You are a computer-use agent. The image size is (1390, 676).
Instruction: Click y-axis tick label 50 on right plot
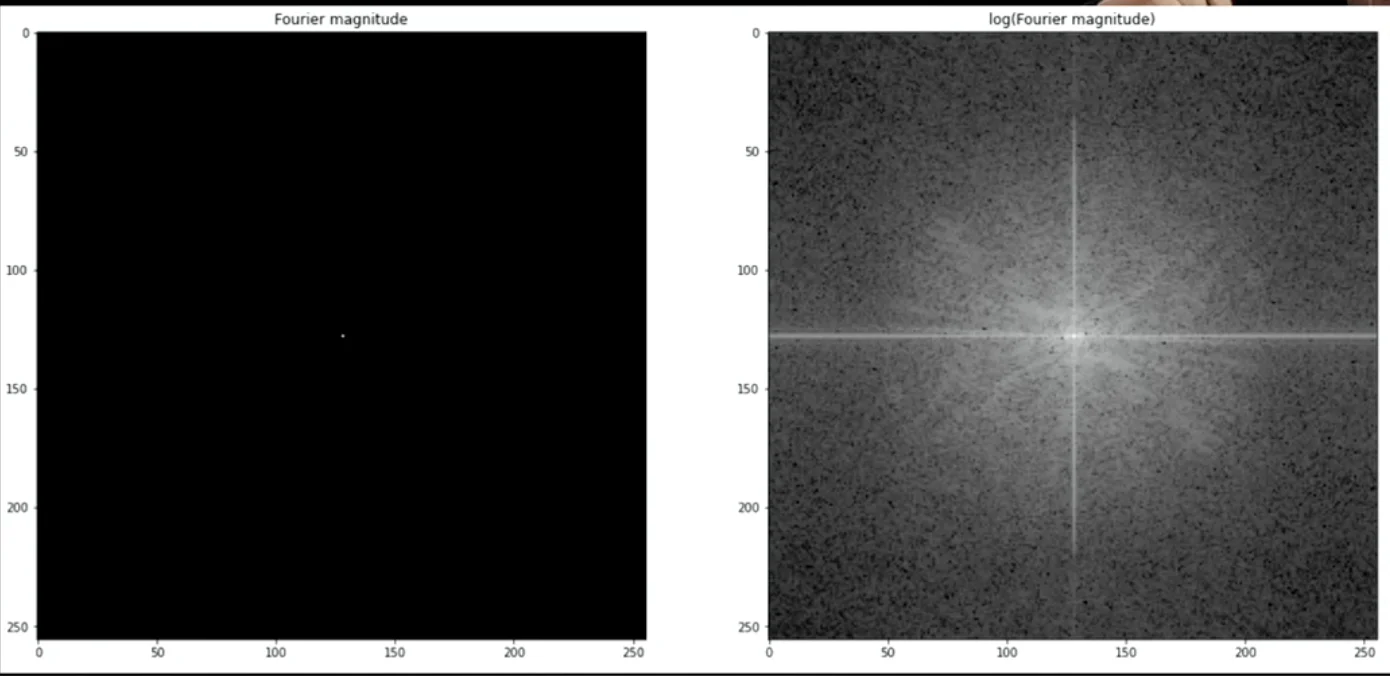click(x=749, y=151)
